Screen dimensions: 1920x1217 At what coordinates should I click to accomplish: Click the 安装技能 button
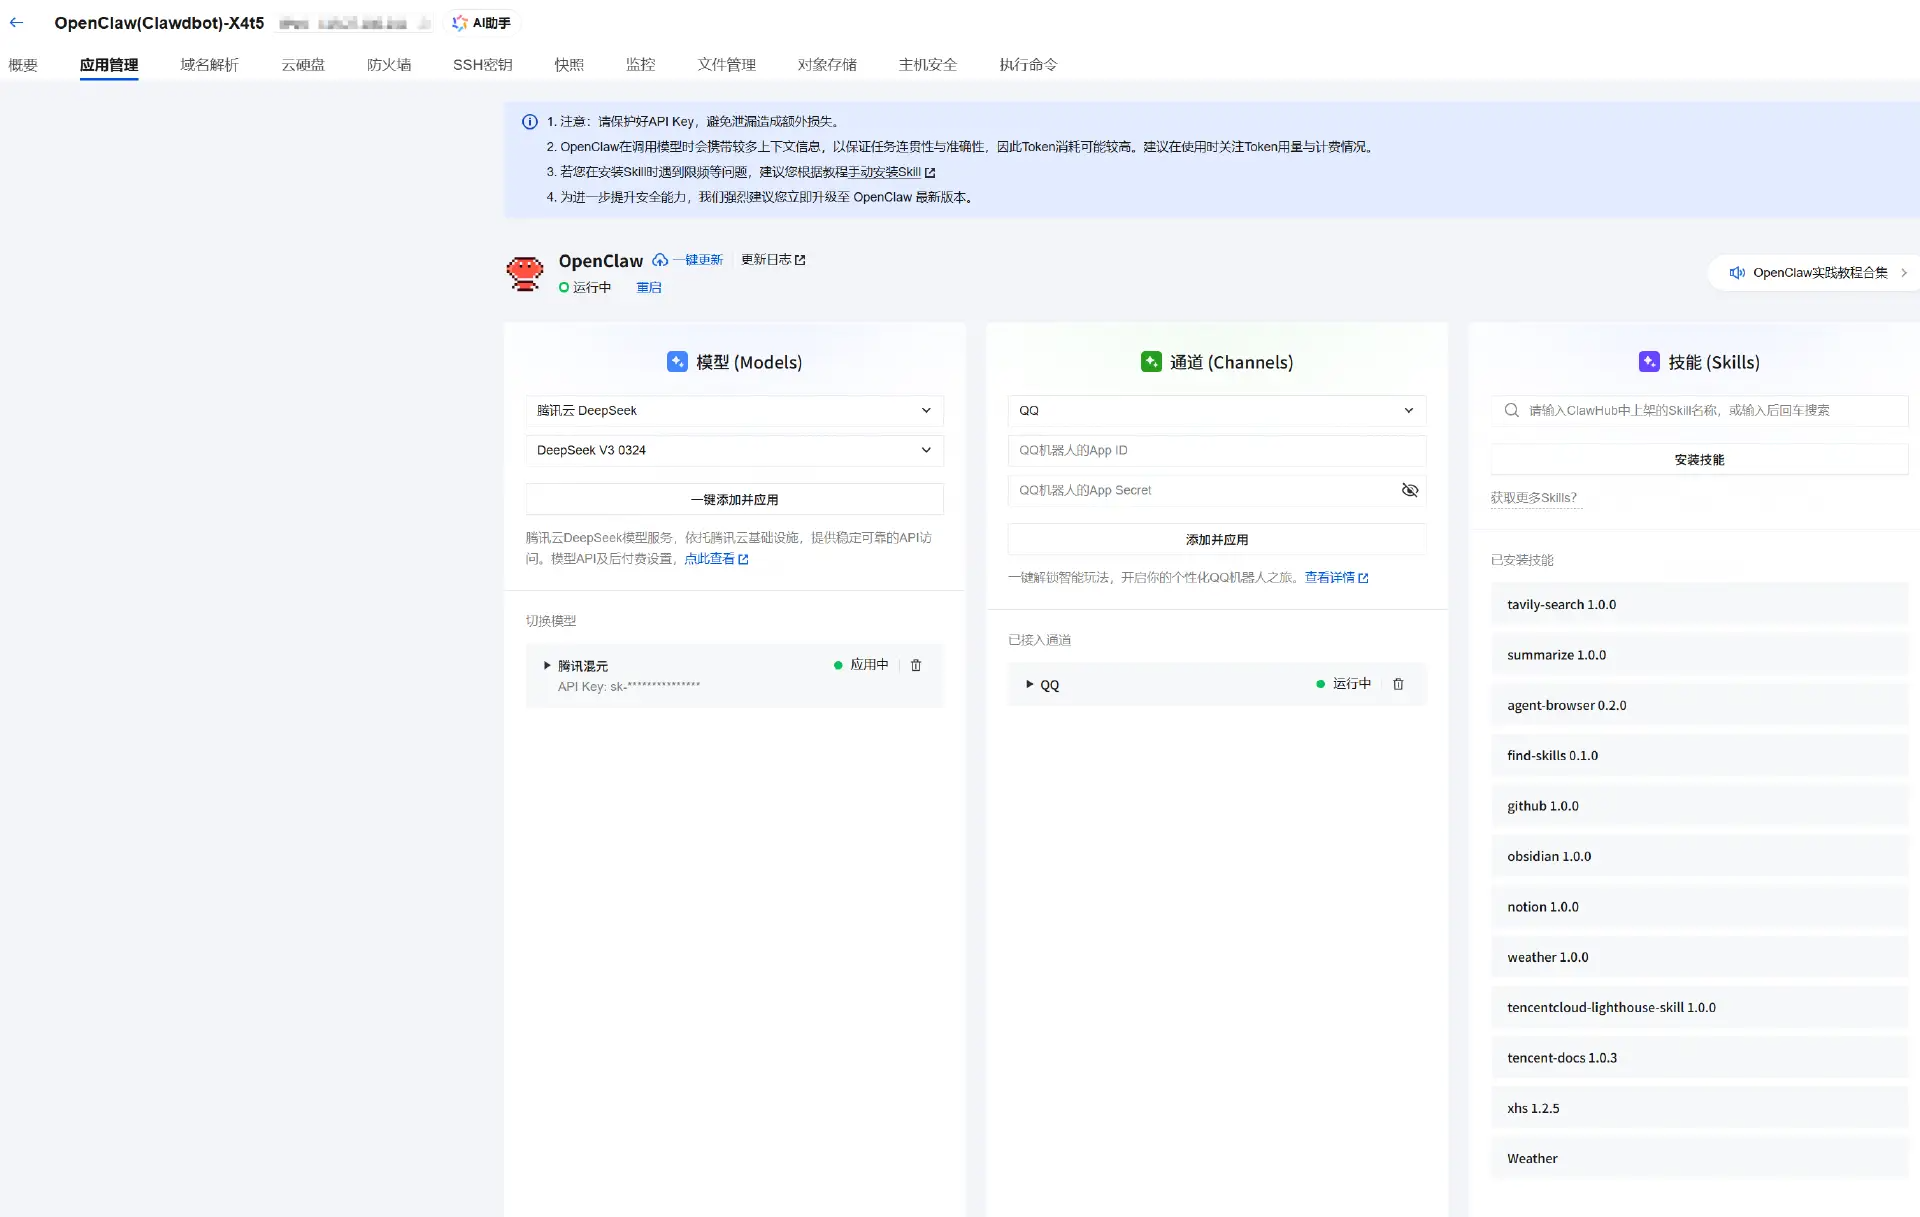[x=1699, y=459]
